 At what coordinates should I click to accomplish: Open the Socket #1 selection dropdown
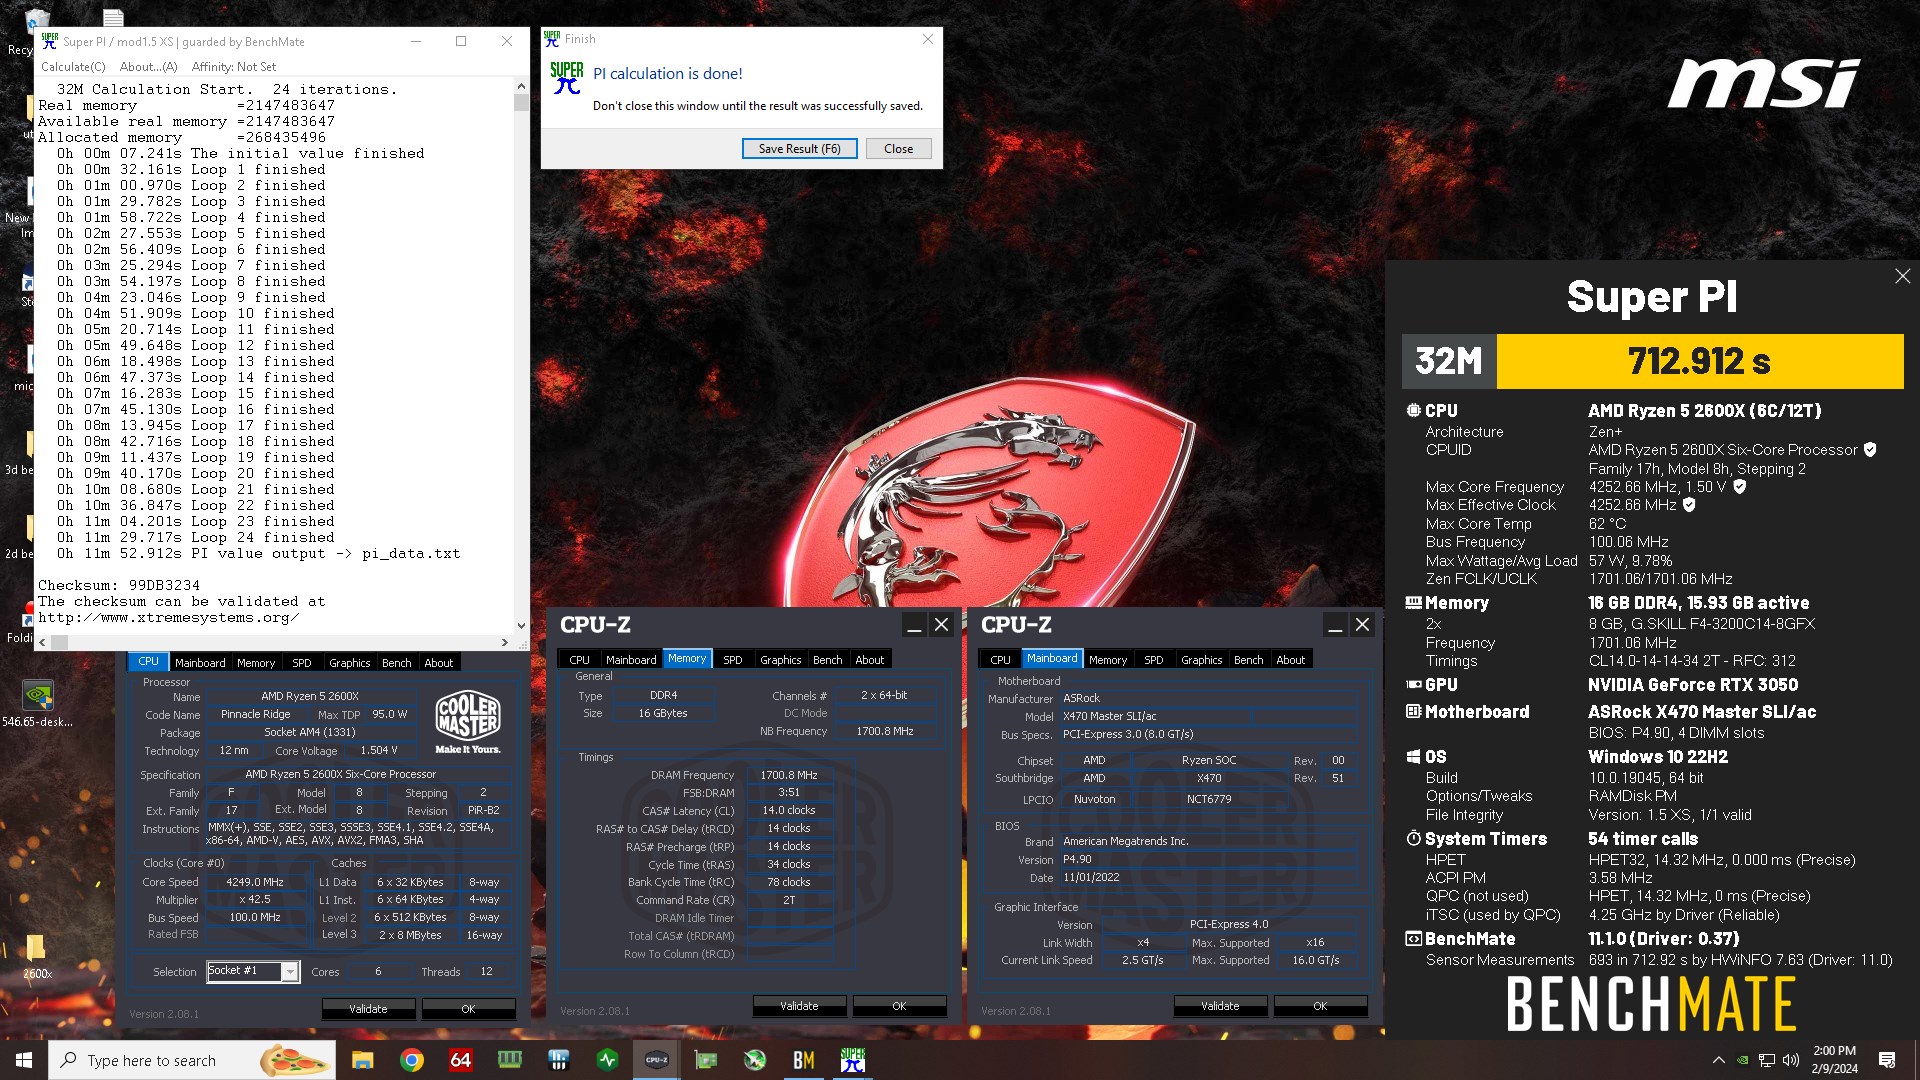(290, 971)
